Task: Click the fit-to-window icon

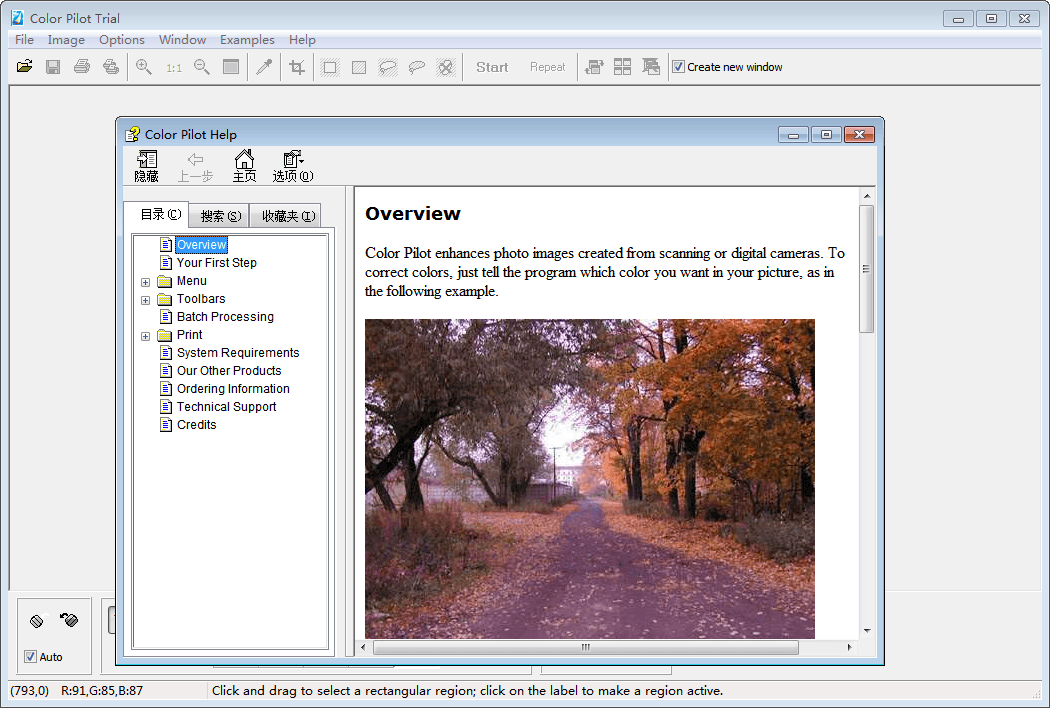Action: pos(231,66)
